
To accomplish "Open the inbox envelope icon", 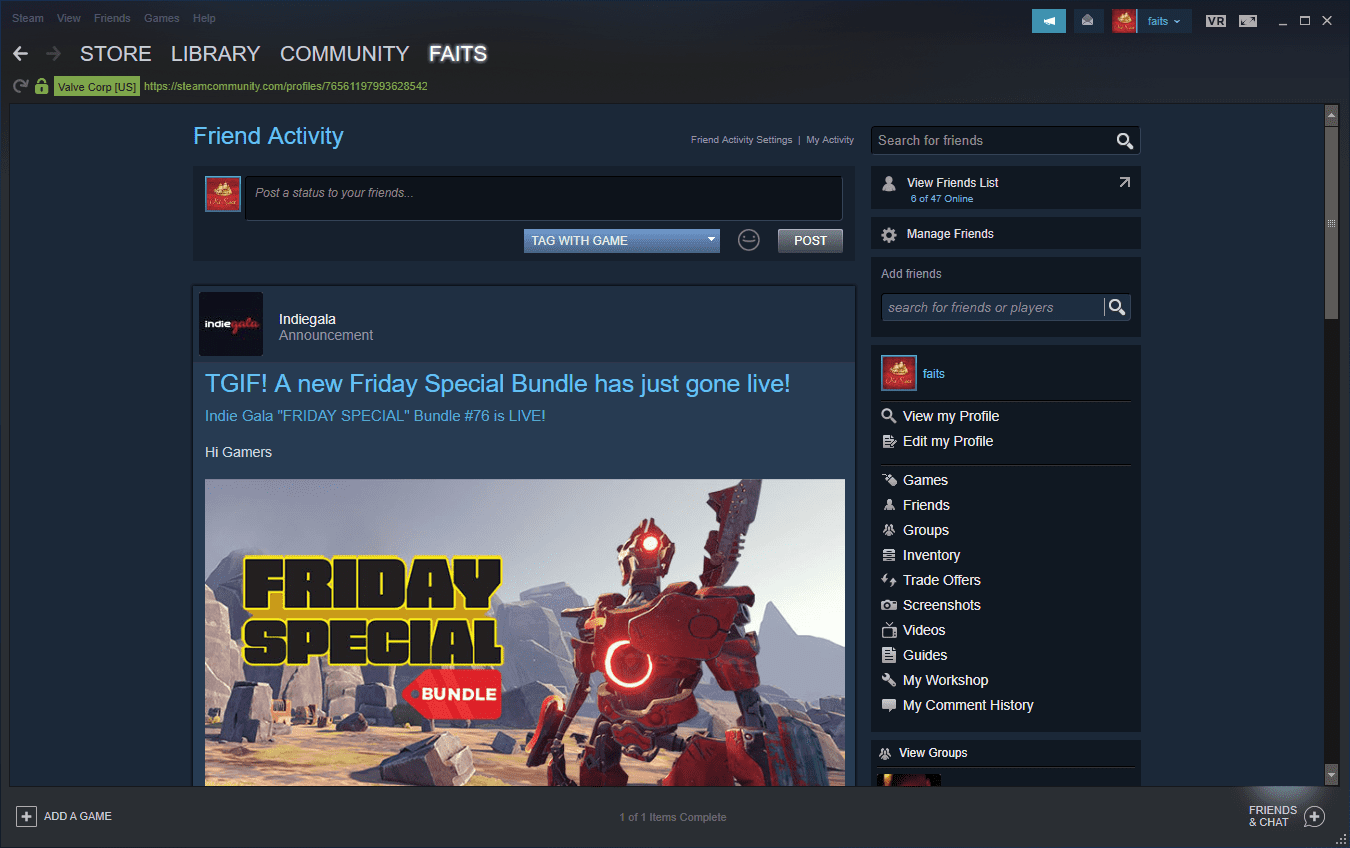I will pos(1088,21).
